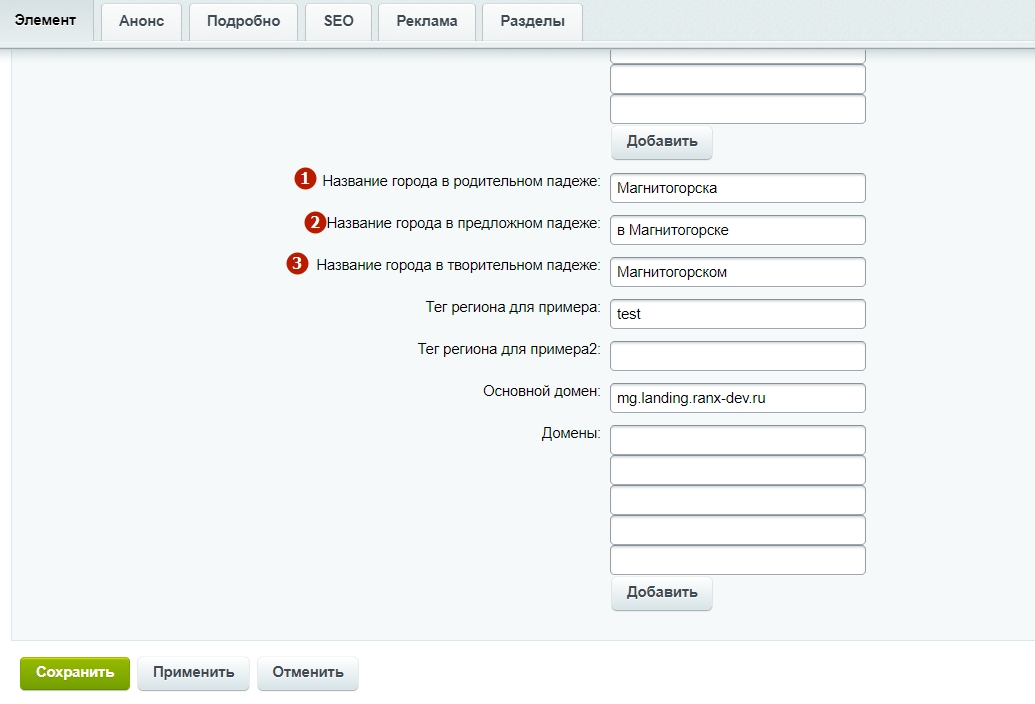Go to the SEO tab
Screen dimensions: 1035x704
(x=338, y=21)
